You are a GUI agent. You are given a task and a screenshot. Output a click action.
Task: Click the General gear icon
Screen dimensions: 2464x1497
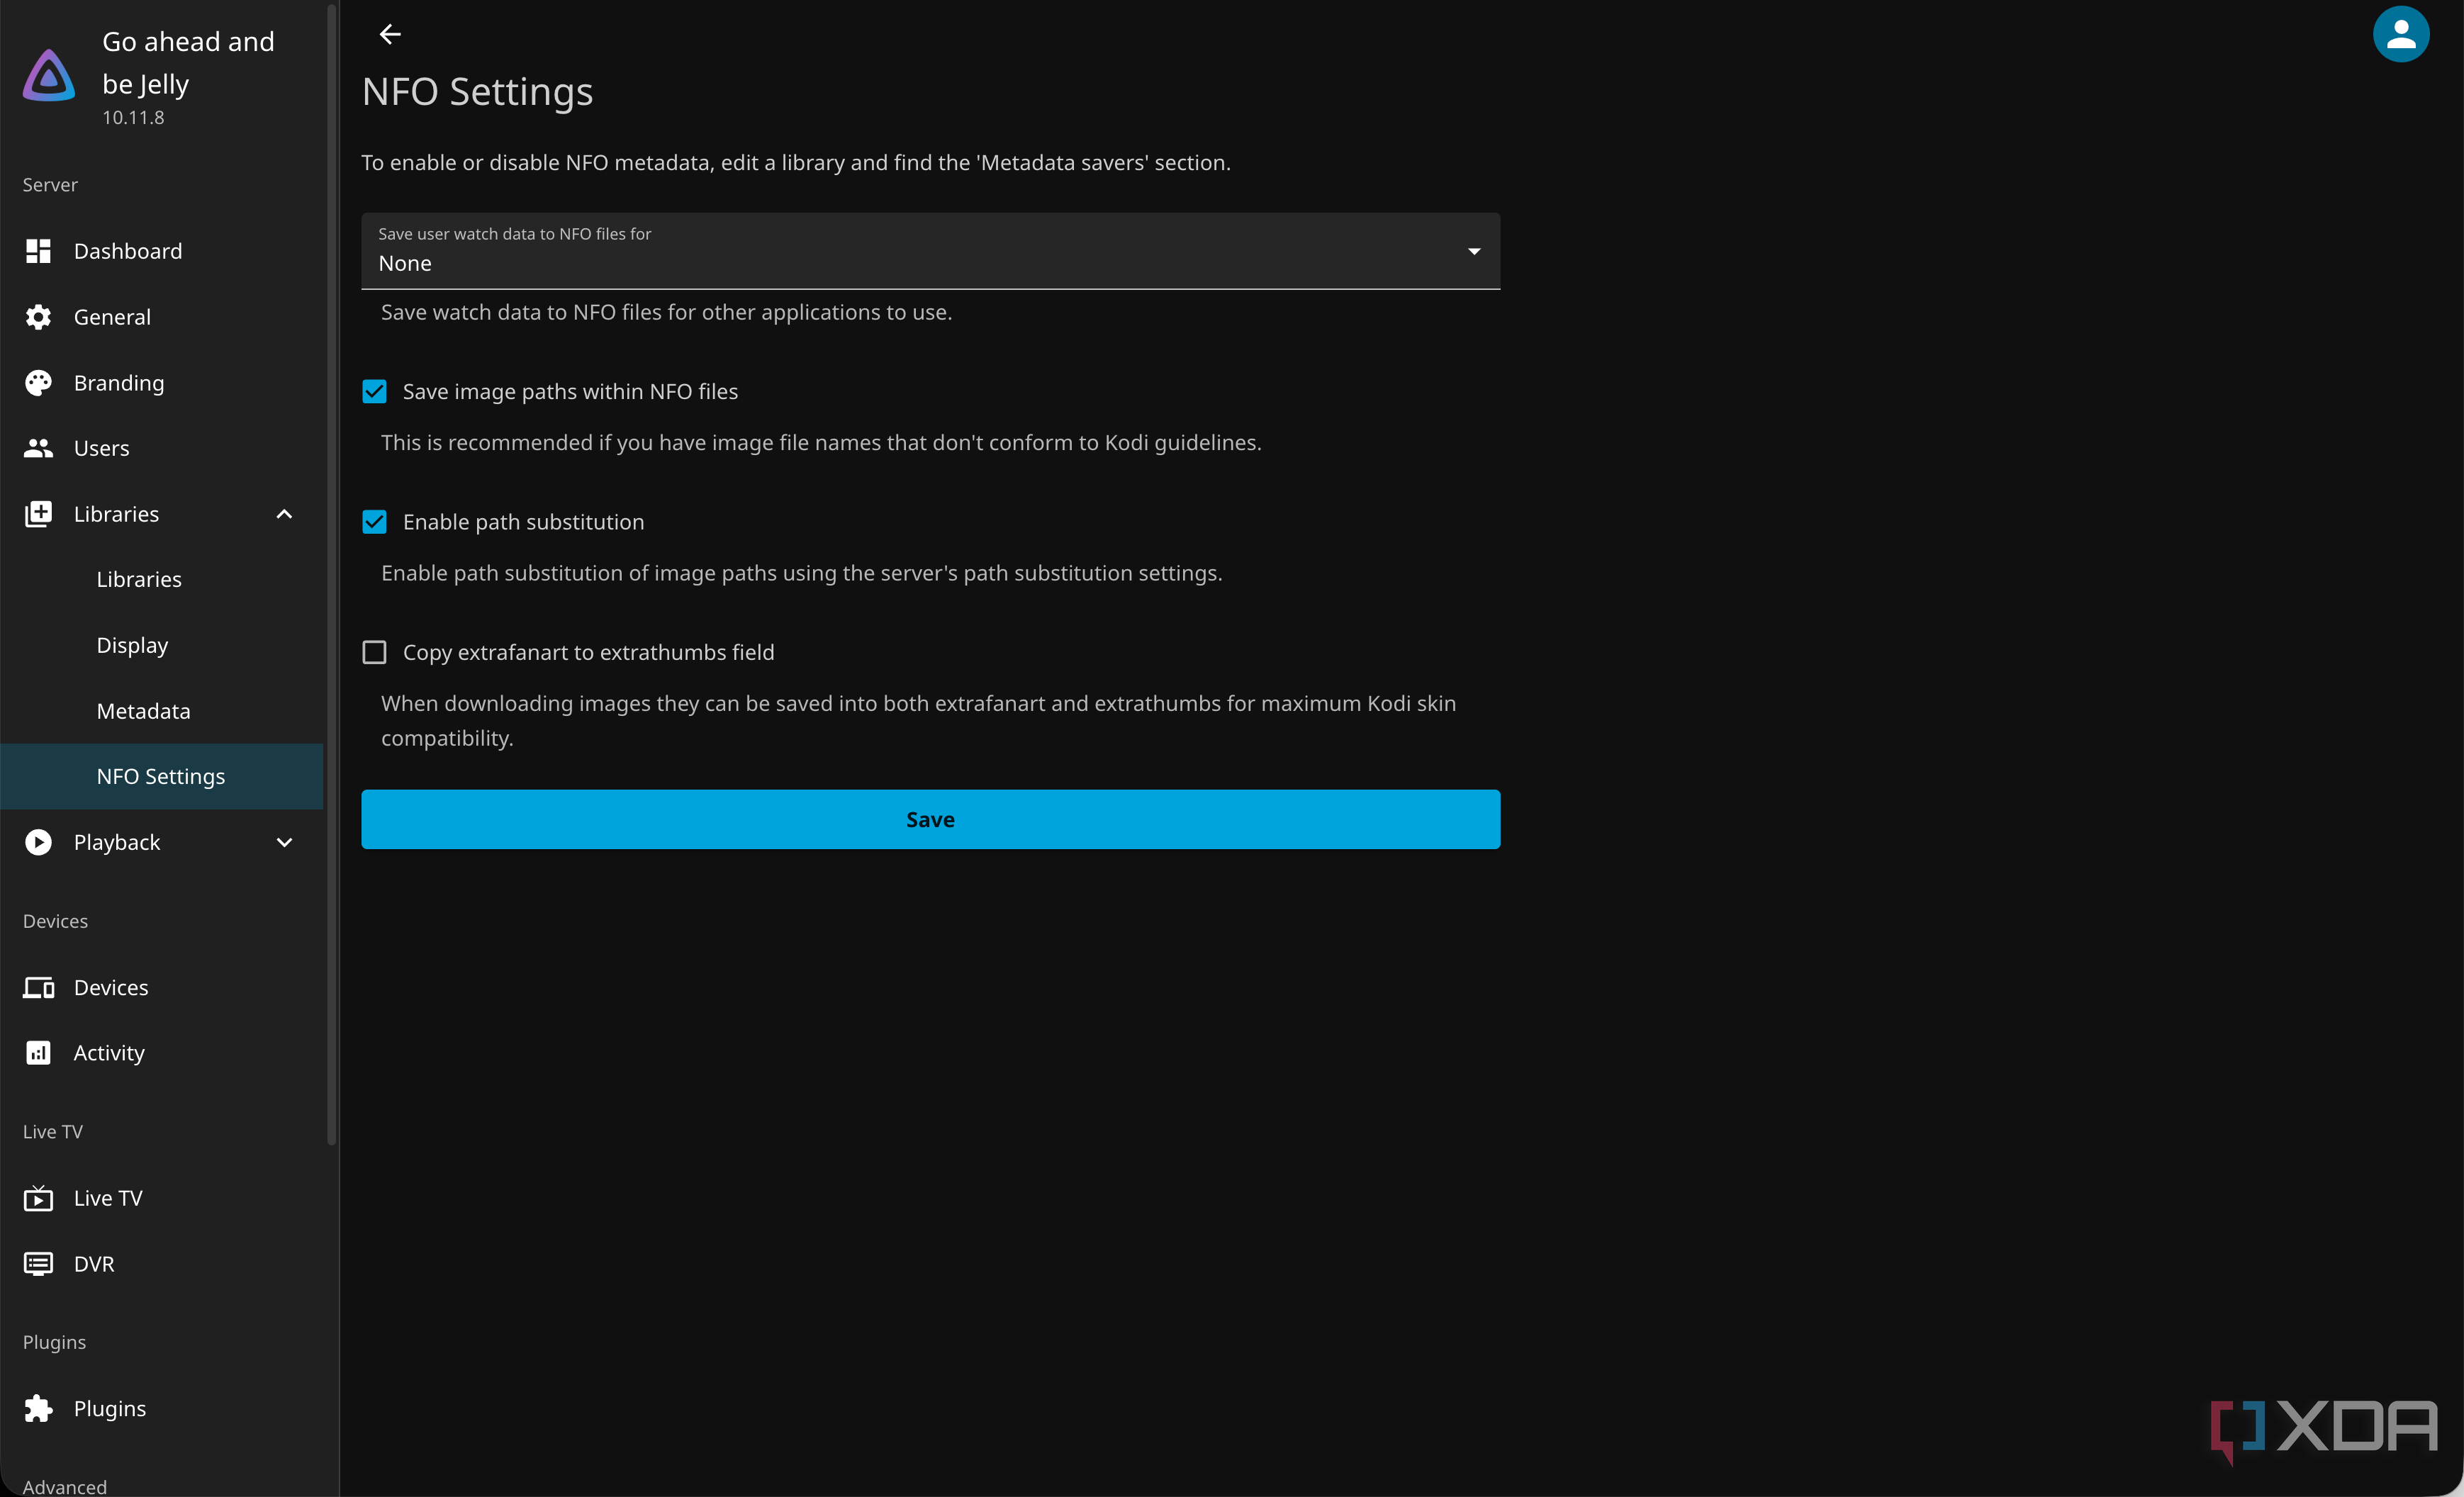click(38, 317)
